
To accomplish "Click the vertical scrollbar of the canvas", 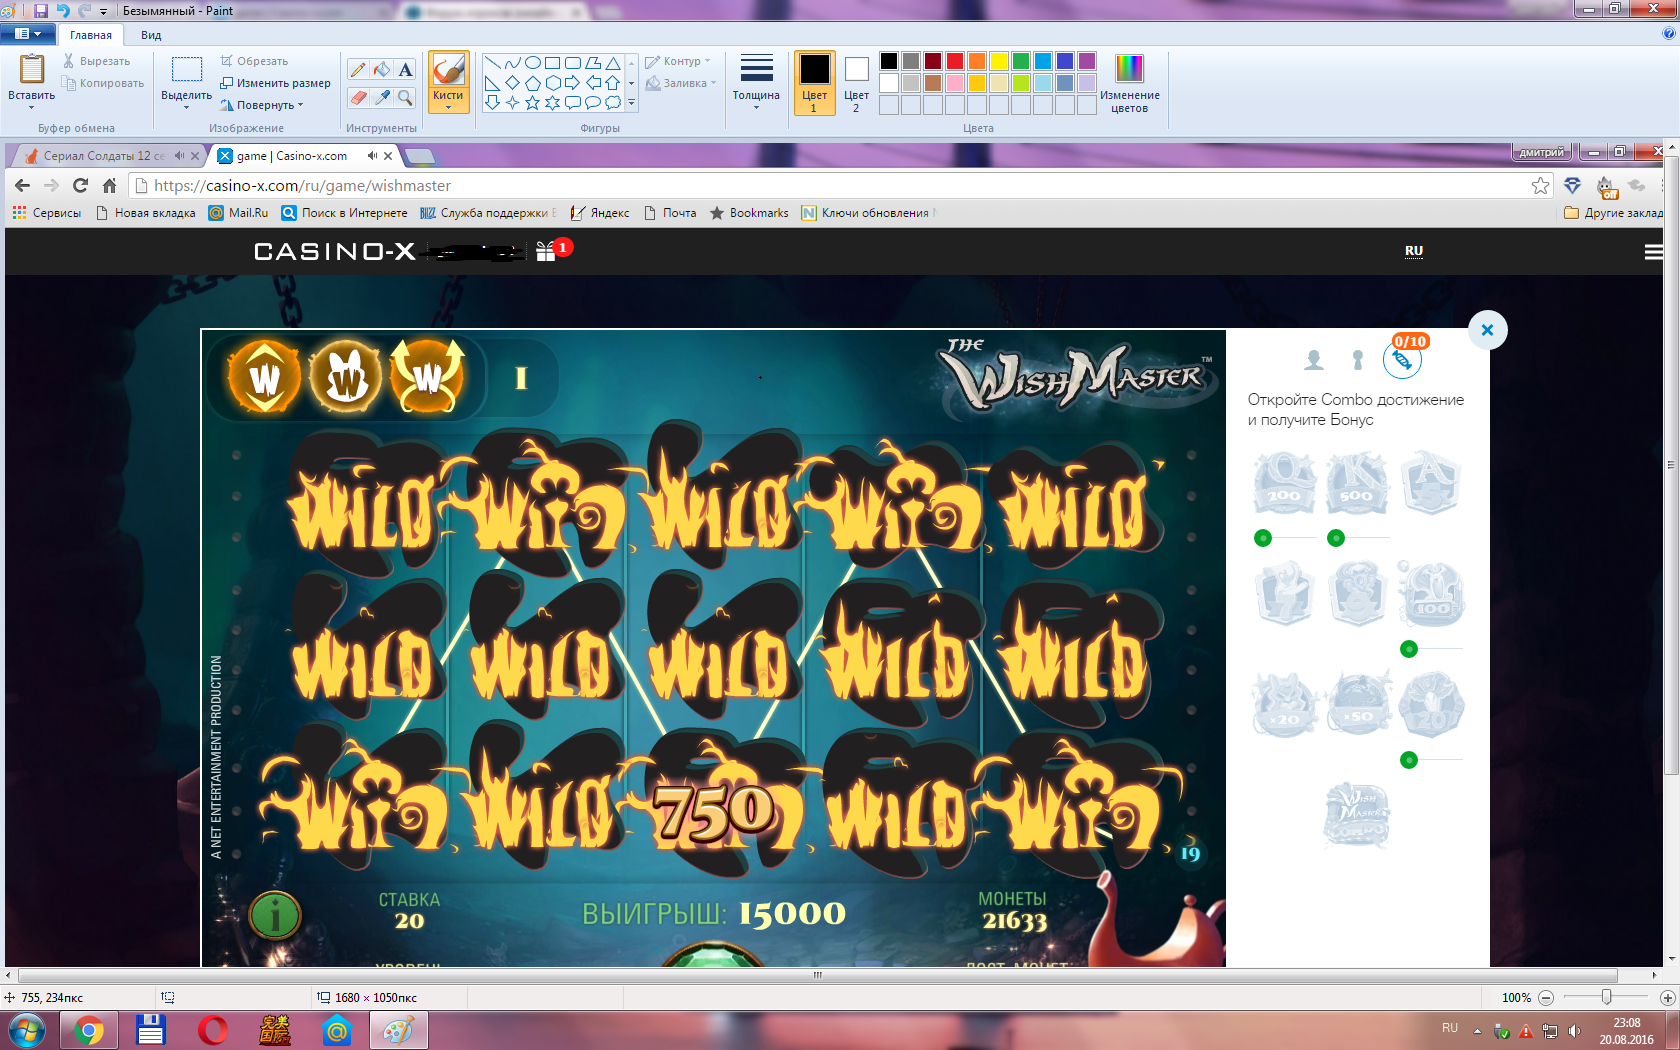I will pyautogui.click(x=1671, y=464).
